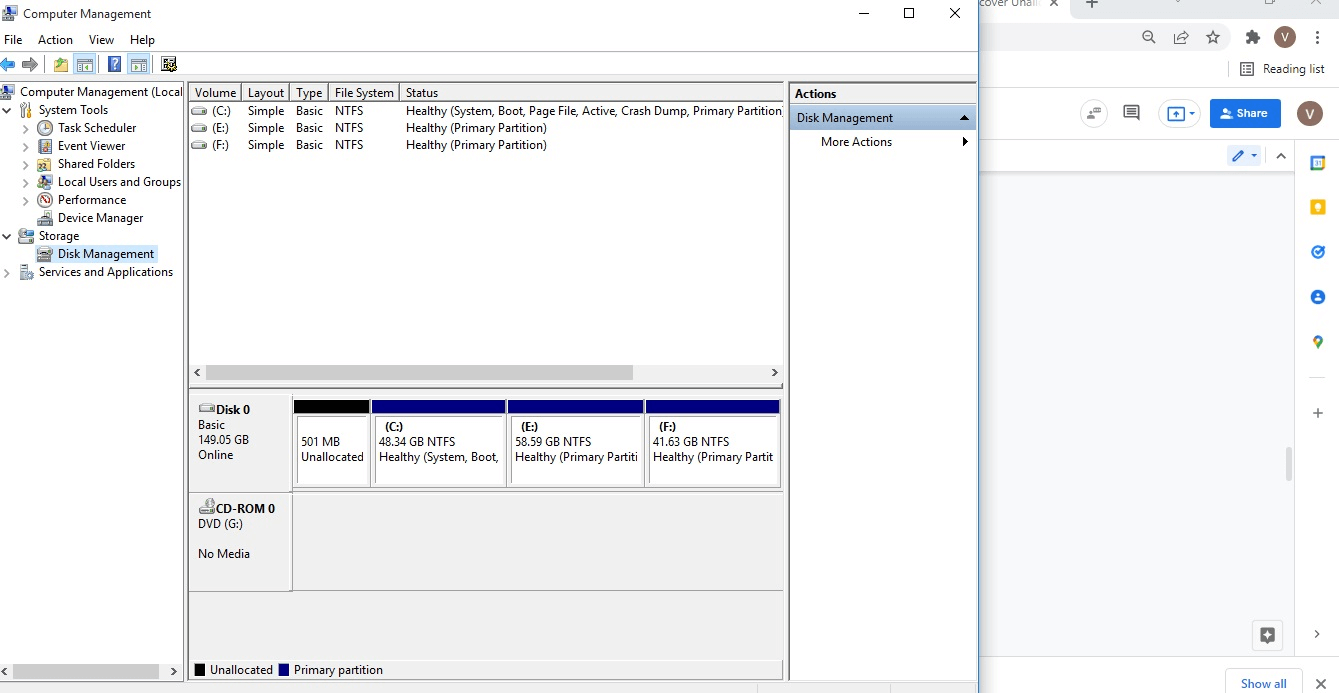Click the Services and Applications icon
This screenshot has width=1339, height=693.
(x=26, y=272)
